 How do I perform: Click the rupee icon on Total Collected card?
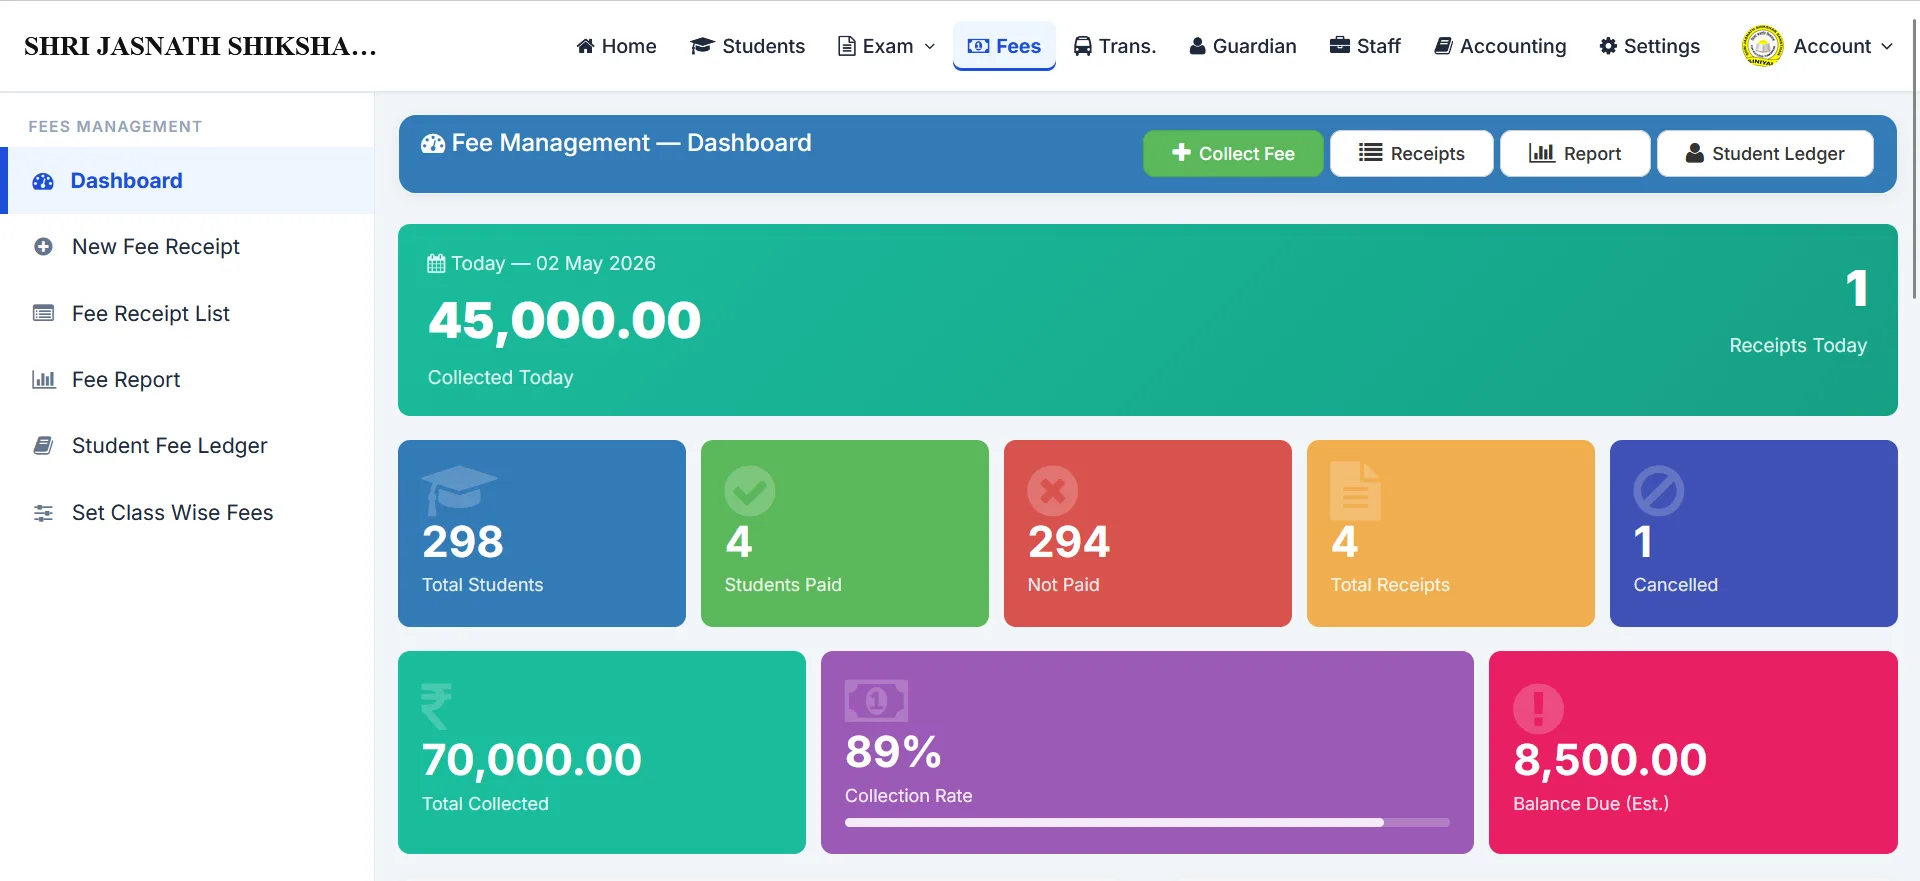[x=436, y=706]
